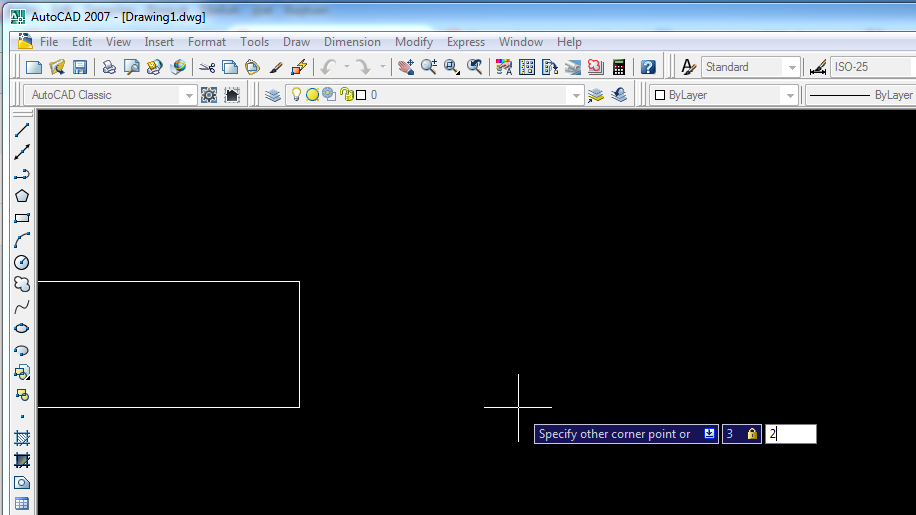Open the Modify menu
The width and height of the screenshot is (916, 515).
[x=414, y=42]
